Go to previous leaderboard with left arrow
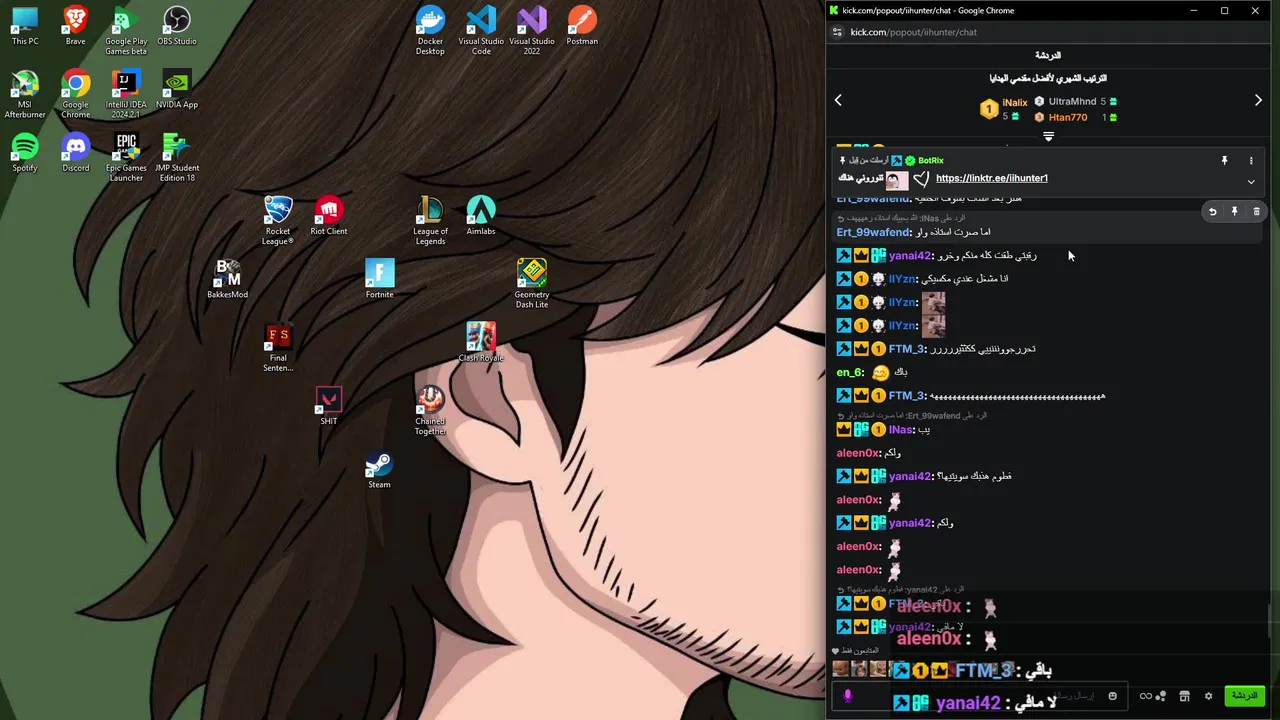The image size is (1280, 720). point(838,100)
